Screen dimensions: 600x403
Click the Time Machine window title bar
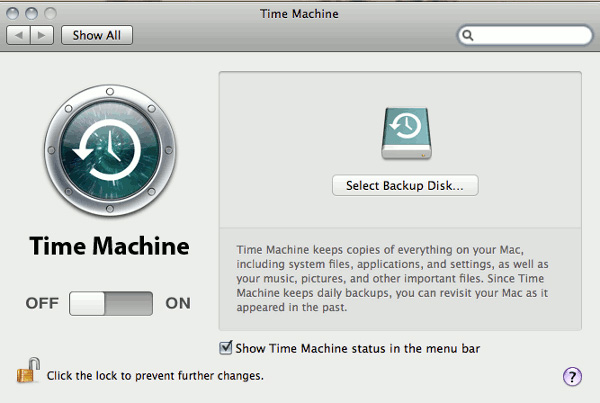pyautogui.click(x=300, y=13)
